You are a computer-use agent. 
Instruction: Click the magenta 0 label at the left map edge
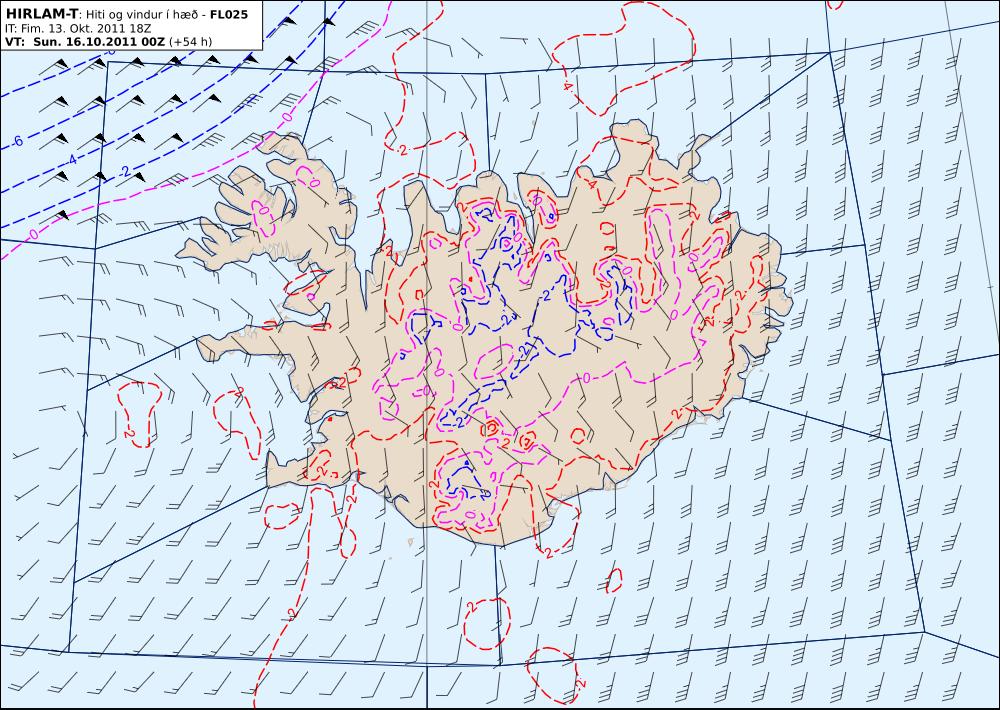coord(34,234)
